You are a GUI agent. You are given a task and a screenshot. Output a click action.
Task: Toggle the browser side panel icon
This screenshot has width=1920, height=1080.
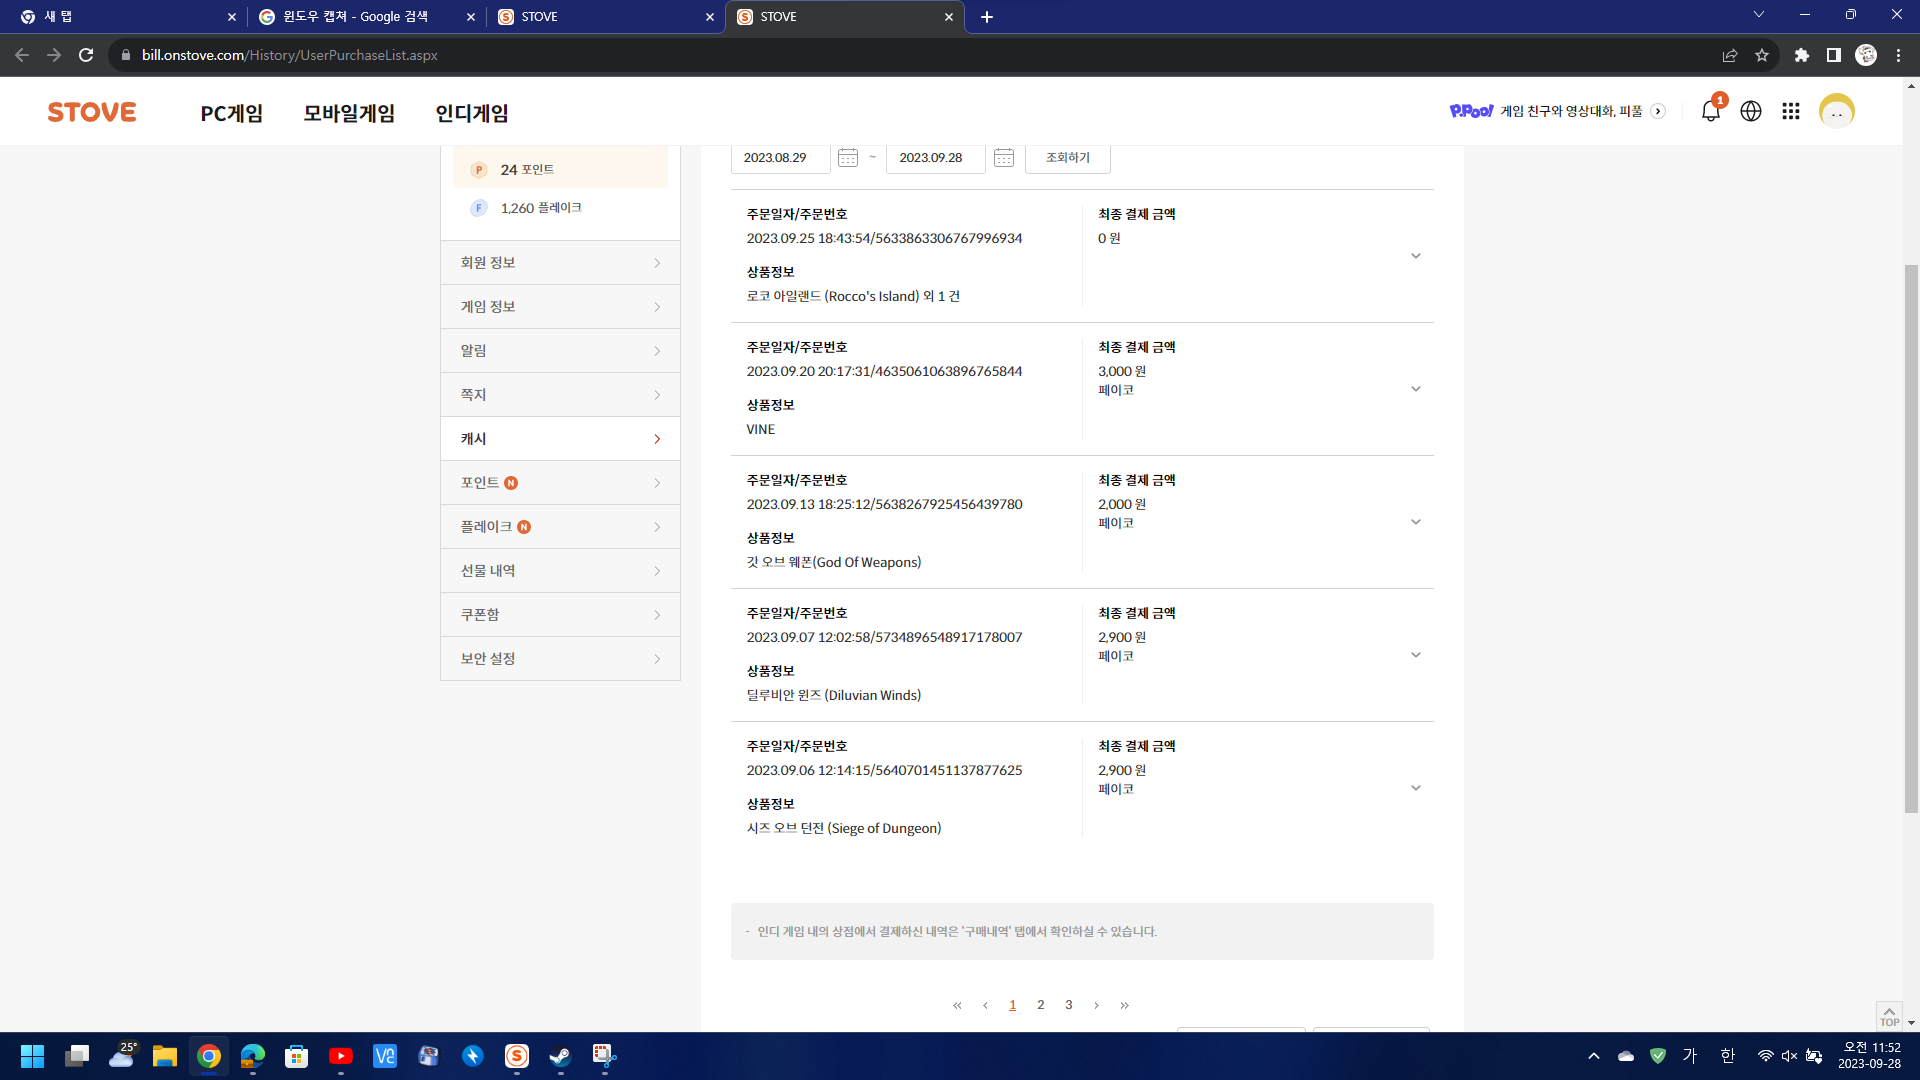click(x=1834, y=55)
